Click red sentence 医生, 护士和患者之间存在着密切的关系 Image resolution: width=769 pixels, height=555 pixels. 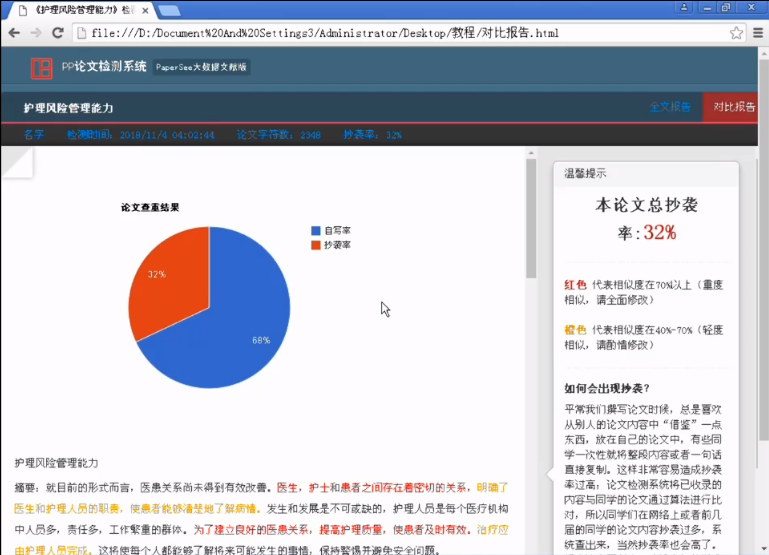point(371,488)
